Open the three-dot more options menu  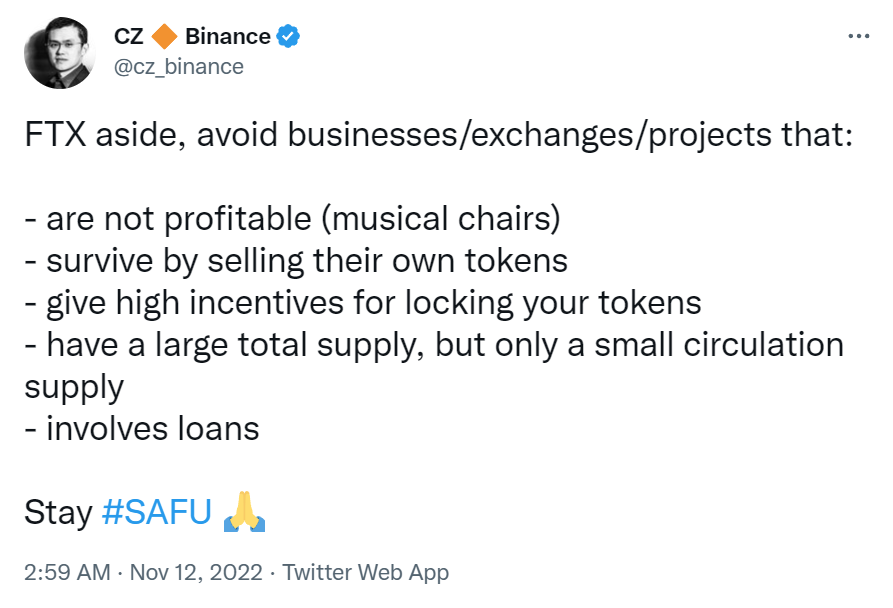click(x=858, y=36)
